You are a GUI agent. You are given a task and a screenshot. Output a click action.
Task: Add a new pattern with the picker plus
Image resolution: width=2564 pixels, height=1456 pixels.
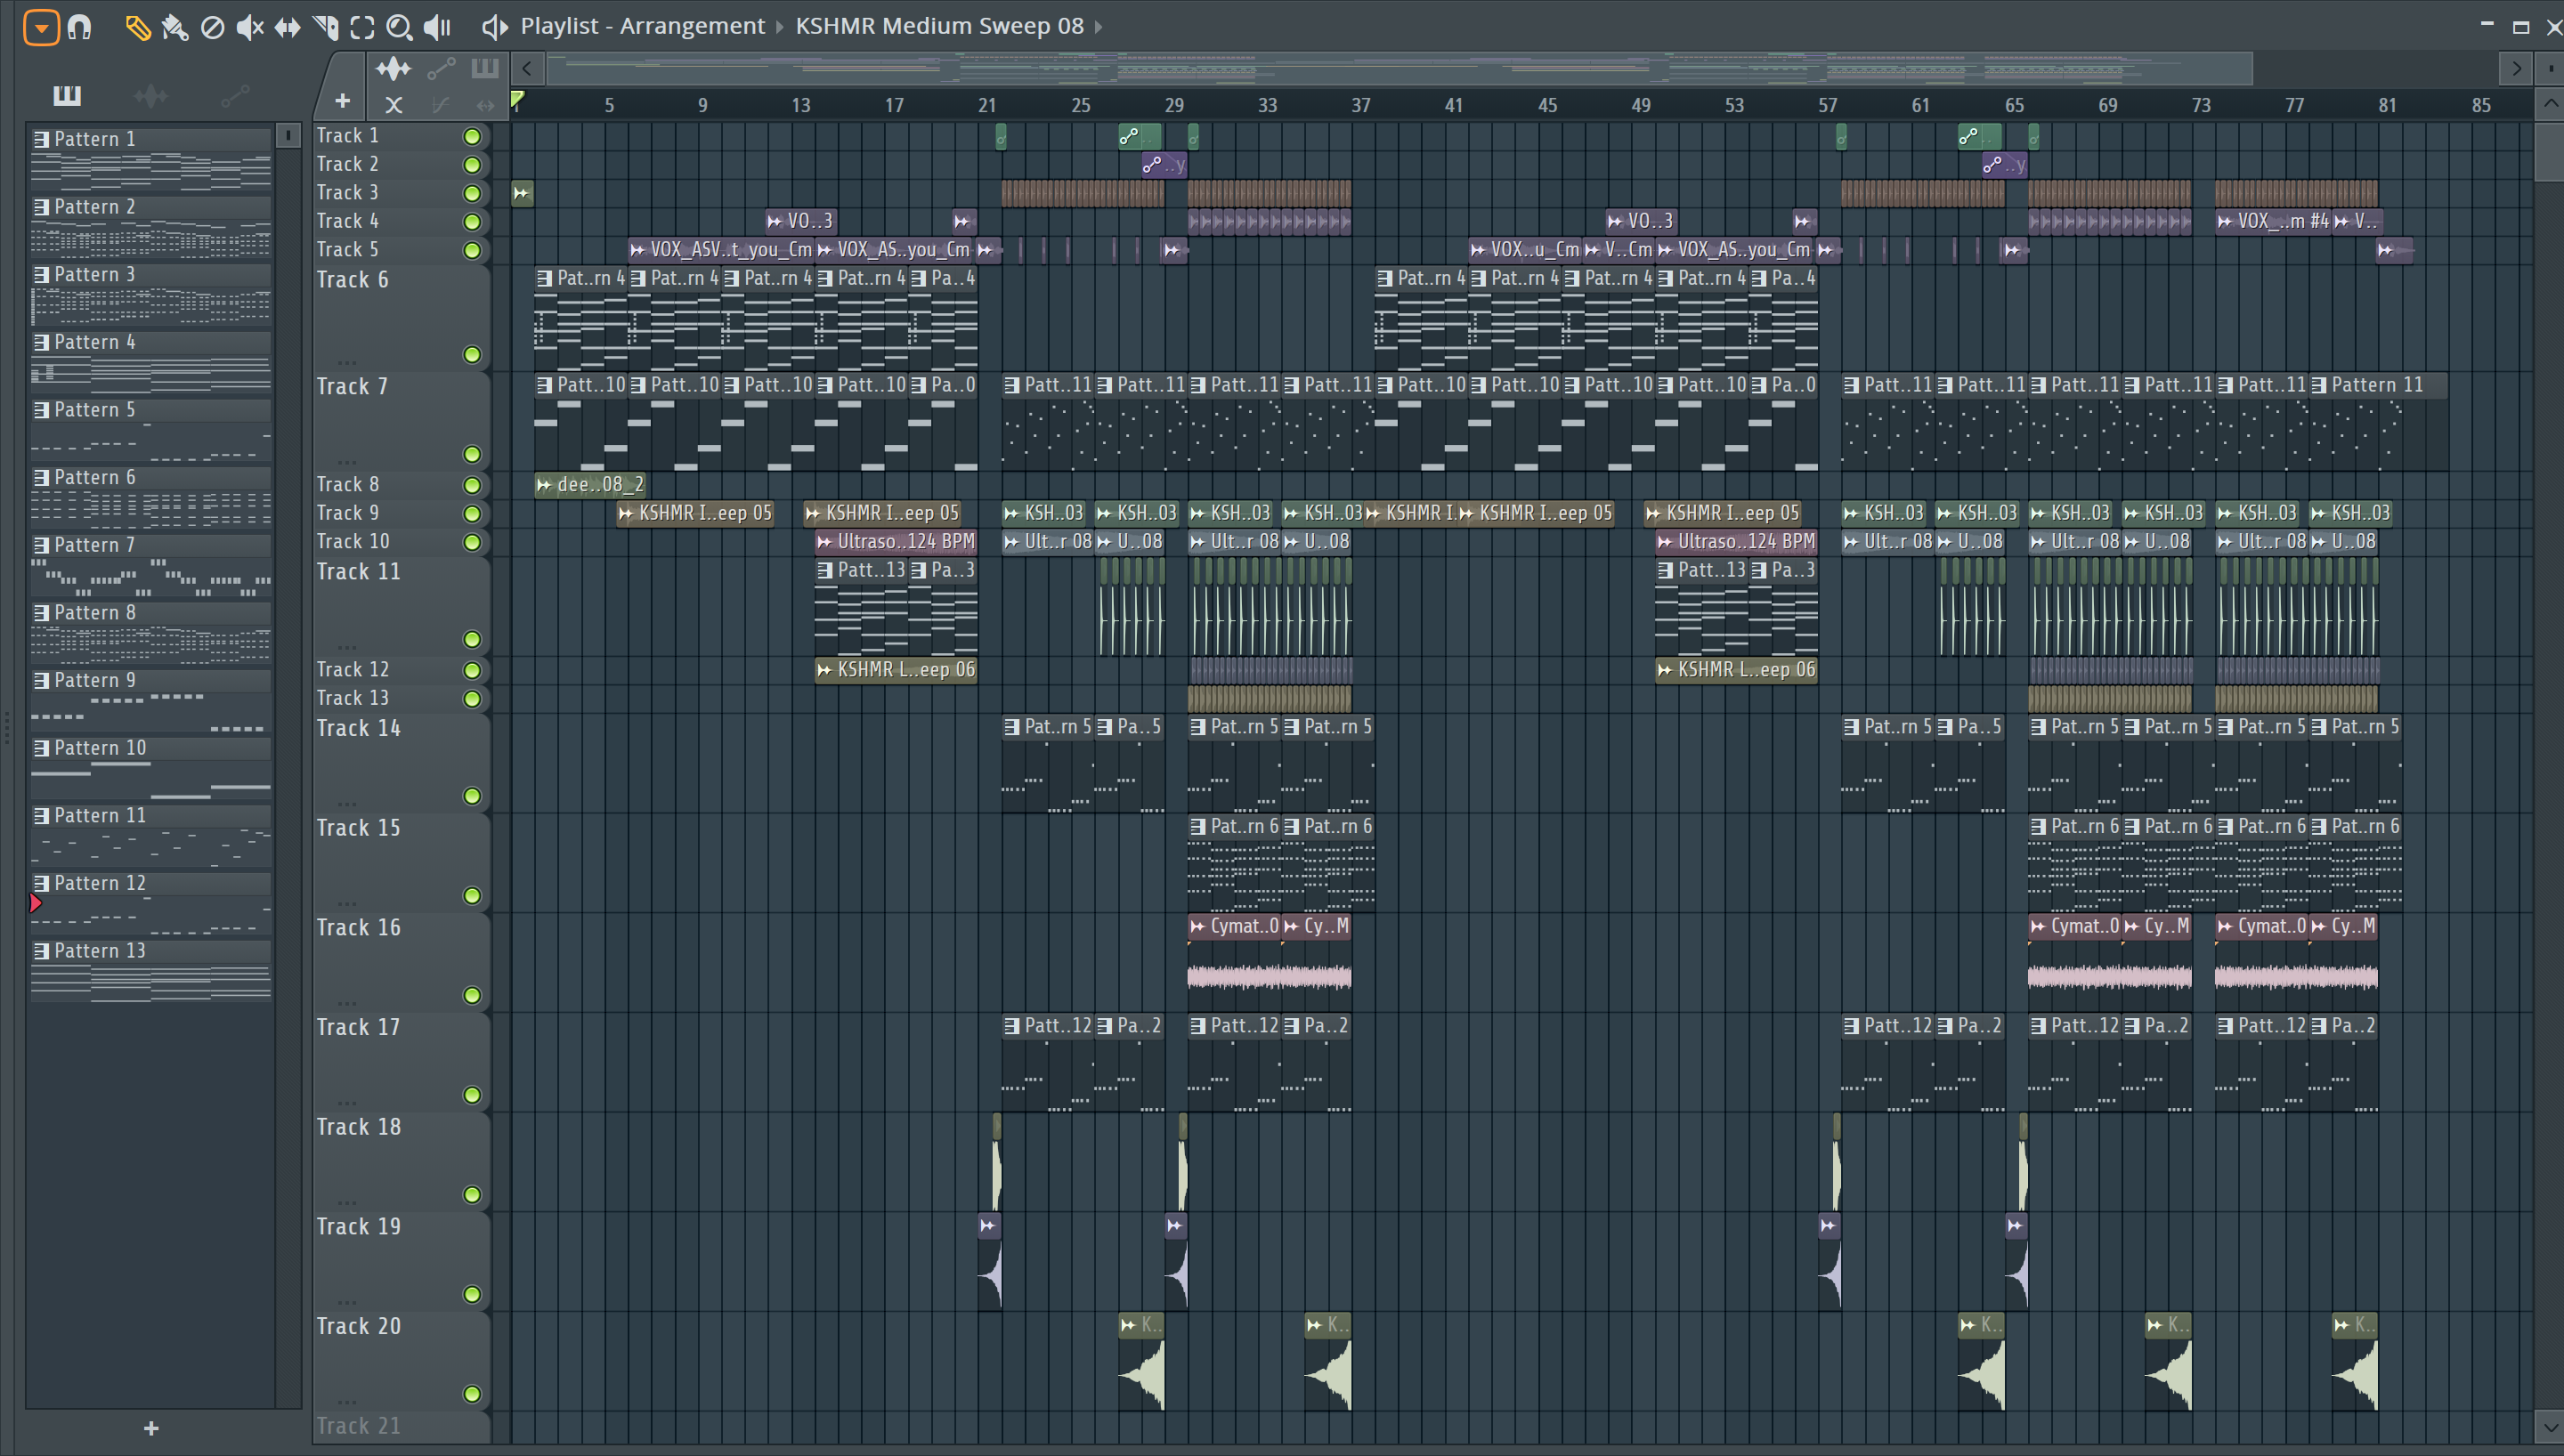pyautogui.click(x=151, y=1428)
